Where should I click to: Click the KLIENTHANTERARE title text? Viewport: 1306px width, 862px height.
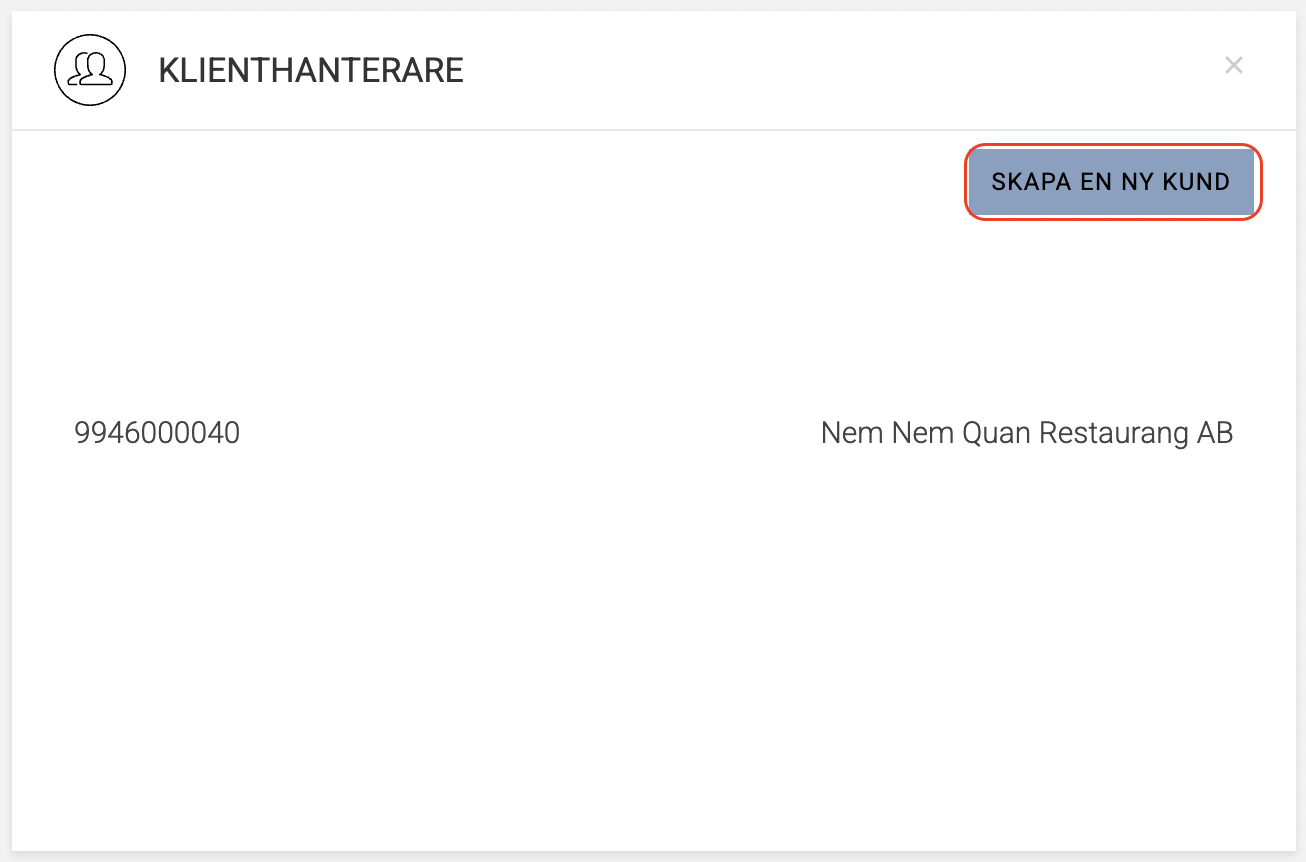(x=311, y=70)
